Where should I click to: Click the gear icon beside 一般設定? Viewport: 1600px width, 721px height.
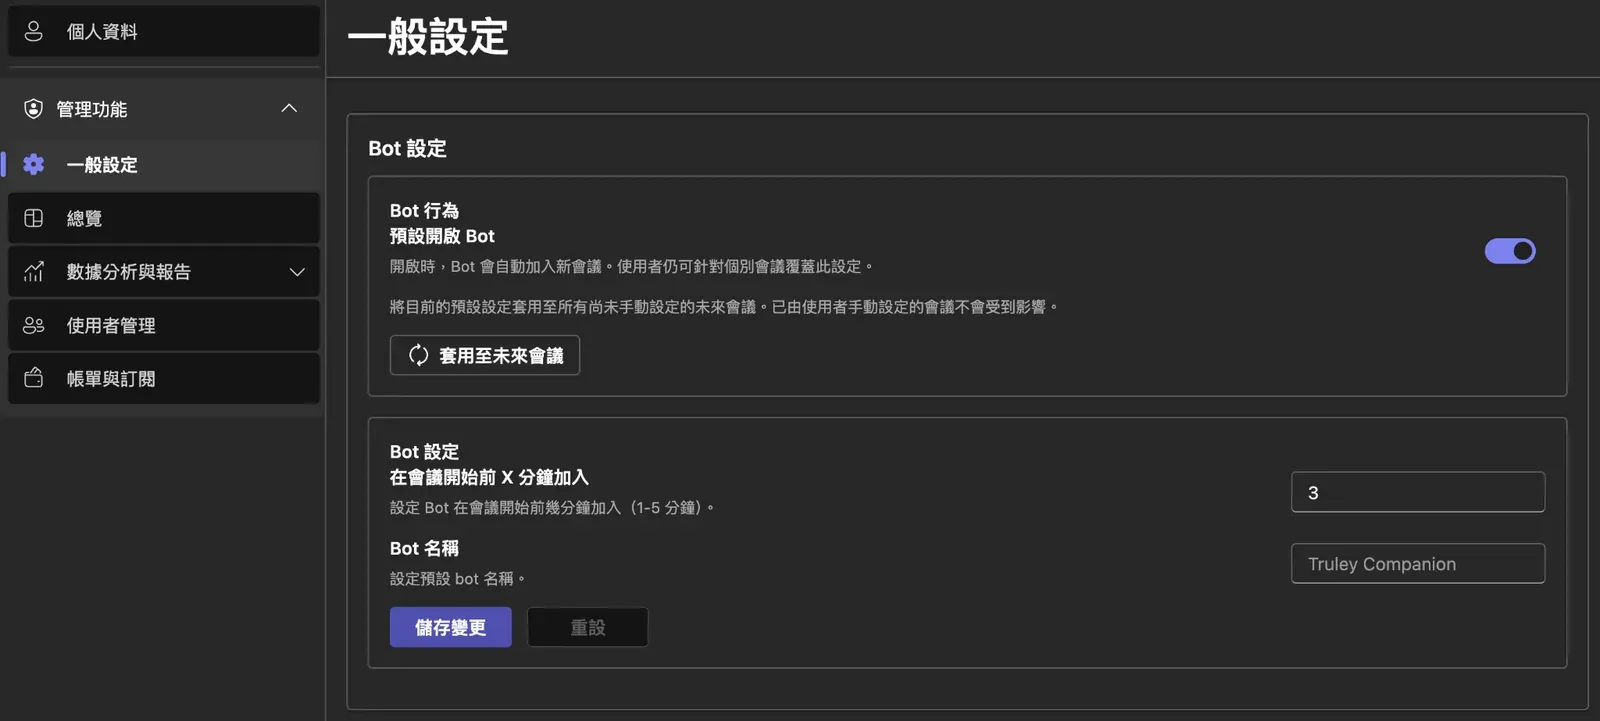33,164
